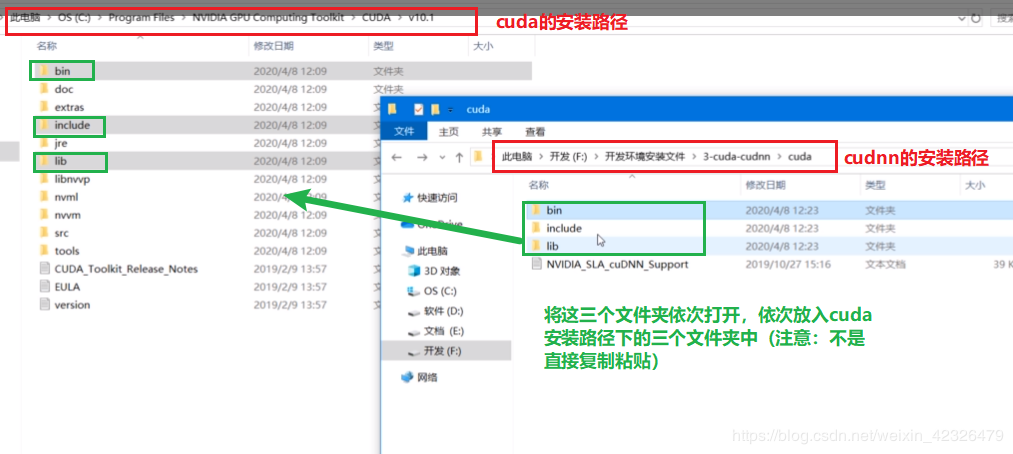Go forward using the right arrow in cuda window
Viewport: 1013px width, 454px height.
point(422,157)
